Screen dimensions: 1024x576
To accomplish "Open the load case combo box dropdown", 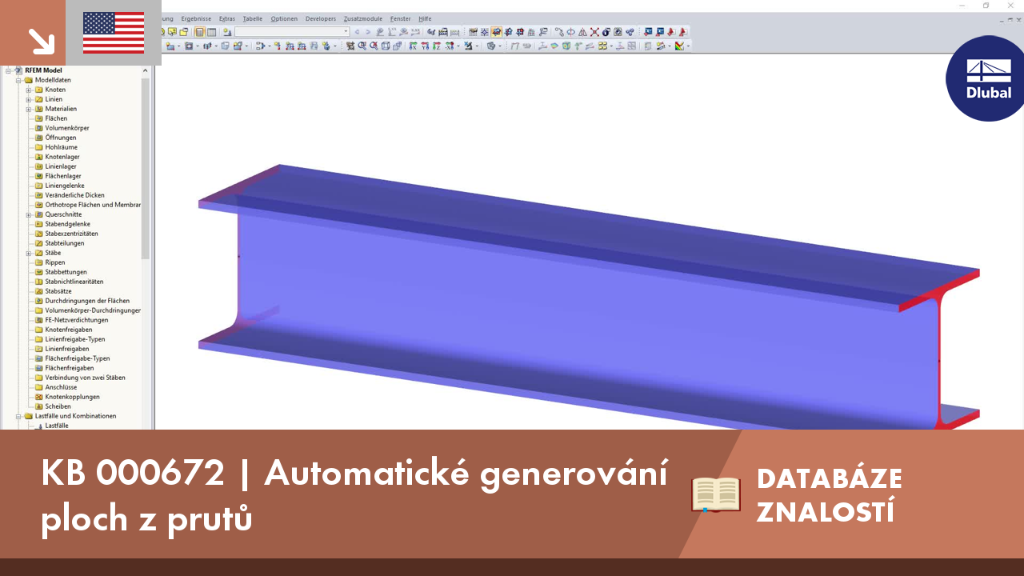I will 346,31.
